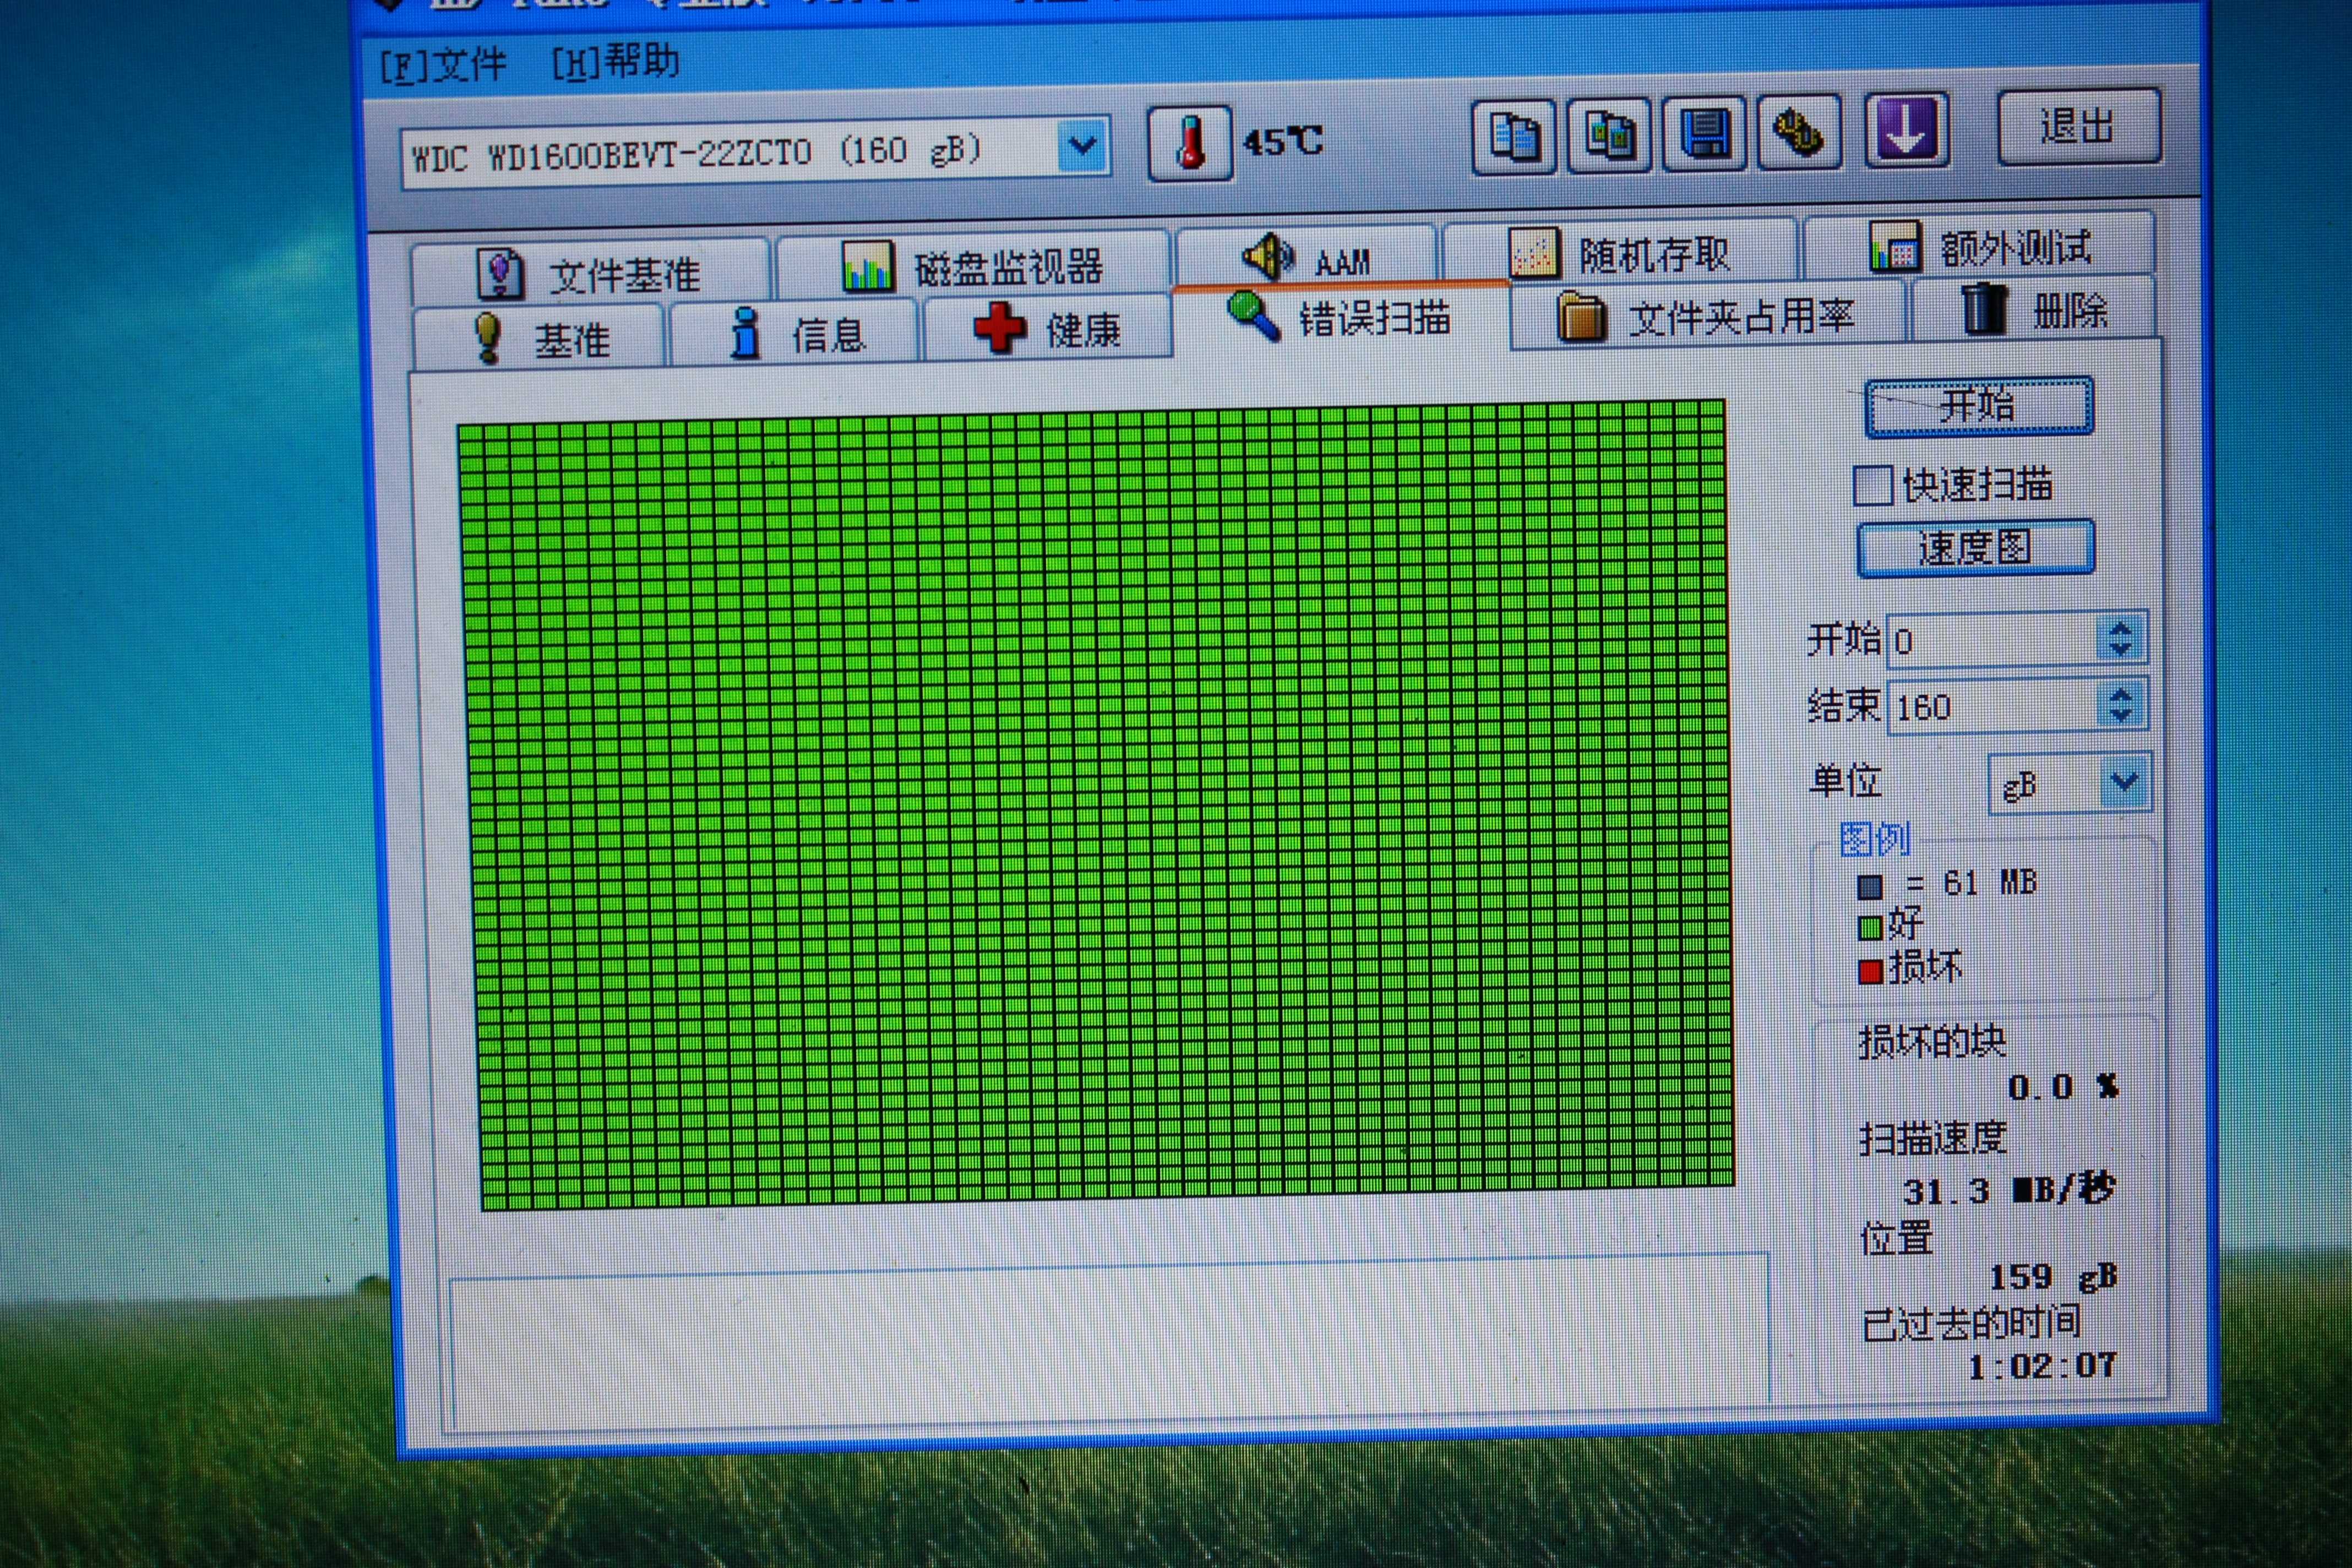Enable the 快速扫描 checkbox
This screenshot has height=1568, width=2352.
tap(1873, 486)
